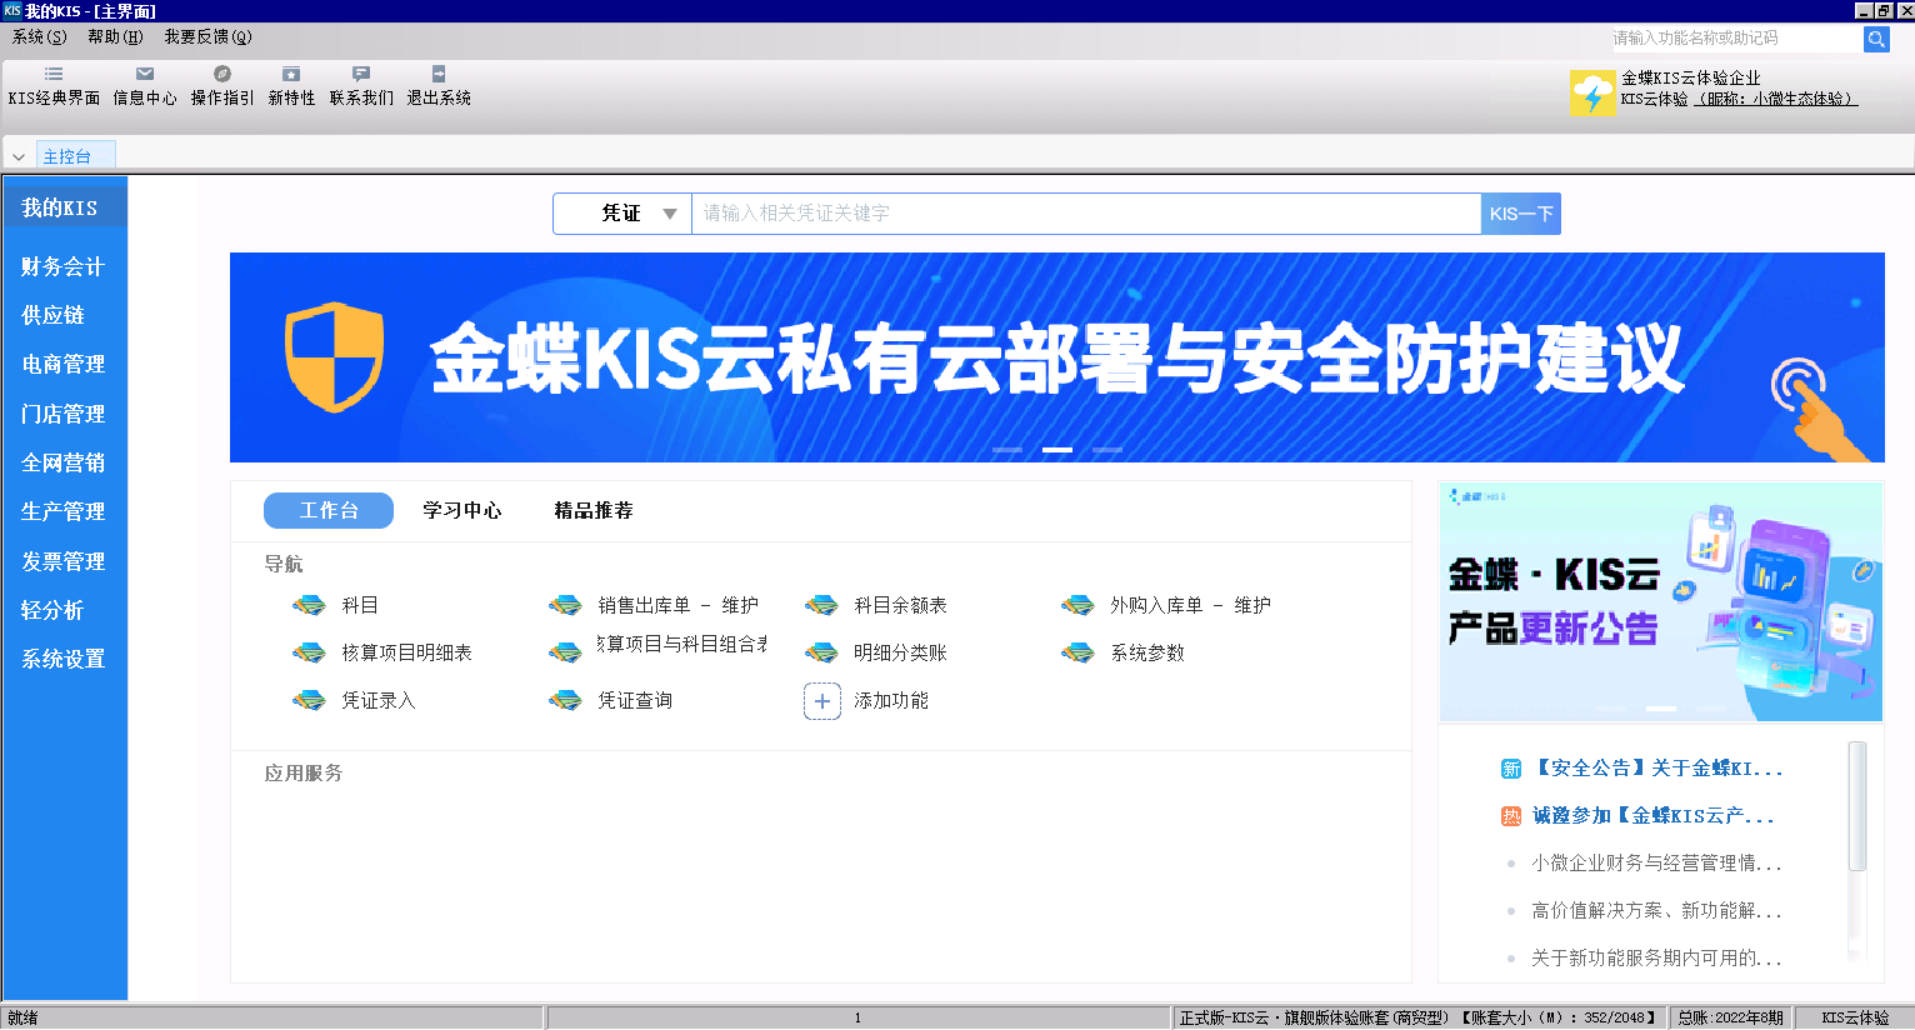Open the 系统(S) menu

coord(39,37)
